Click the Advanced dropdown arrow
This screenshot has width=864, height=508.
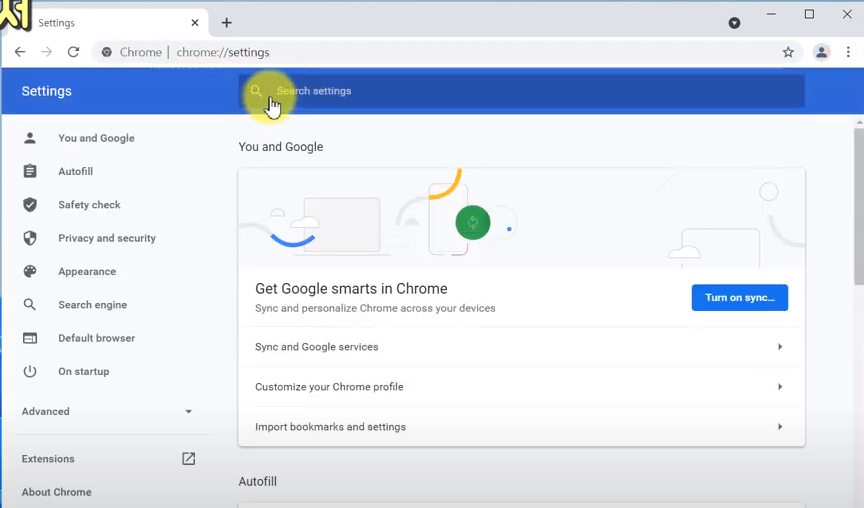coord(188,412)
